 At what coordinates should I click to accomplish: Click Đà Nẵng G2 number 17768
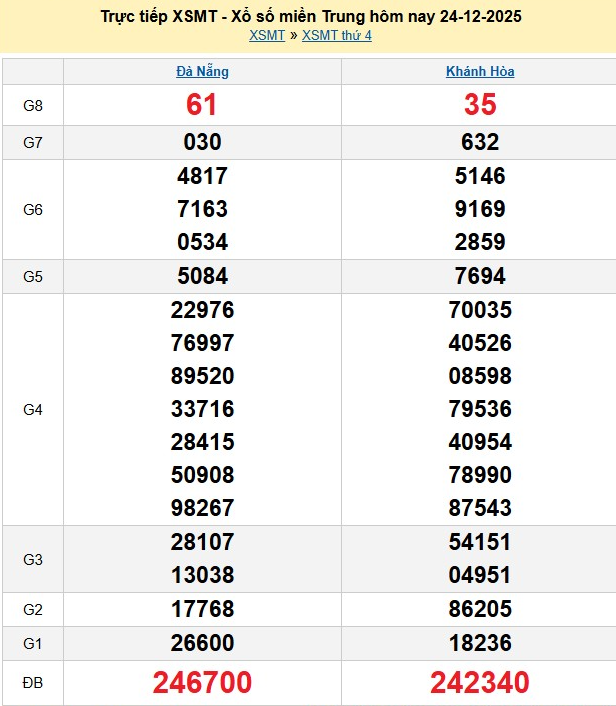(202, 609)
